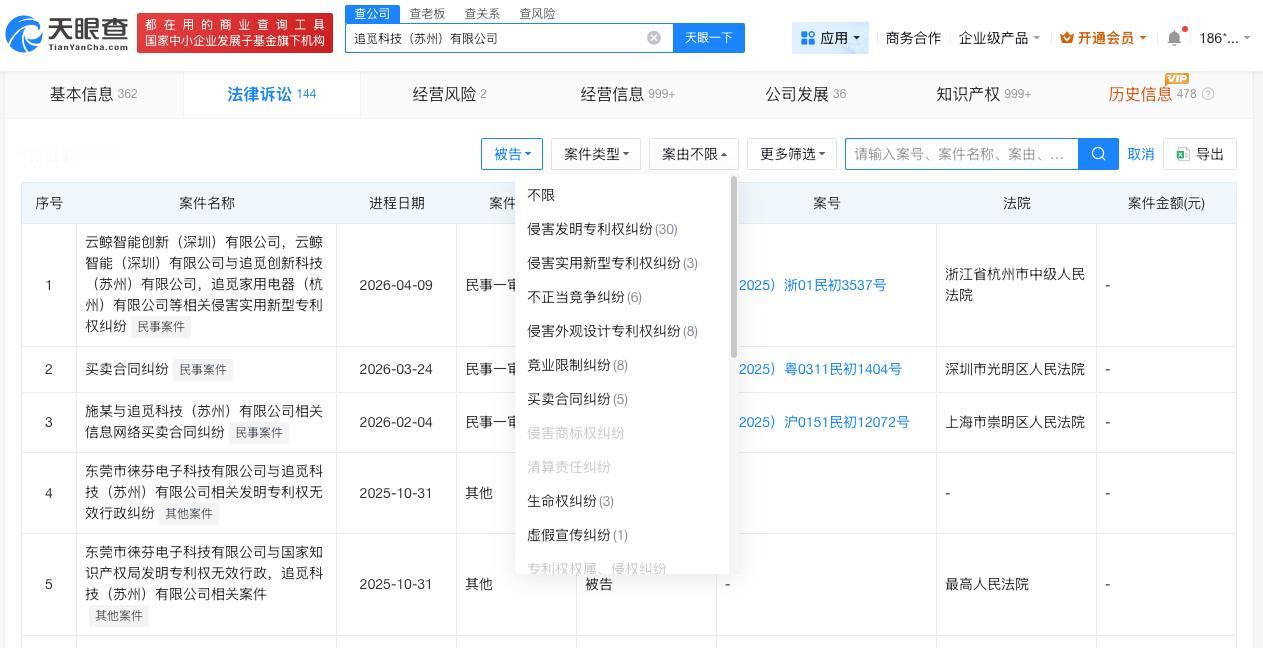This screenshot has width=1263, height=648.
Task: Click the 天眼一下 search button
Action: (709, 38)
